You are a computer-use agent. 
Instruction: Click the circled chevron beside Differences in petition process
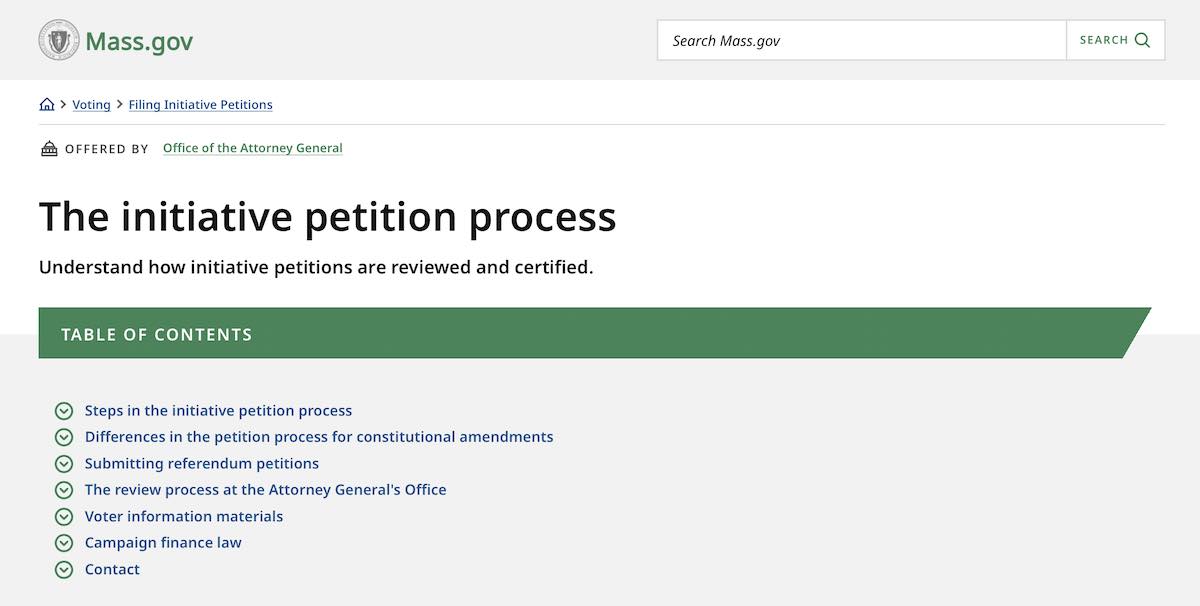click(64, 437)
